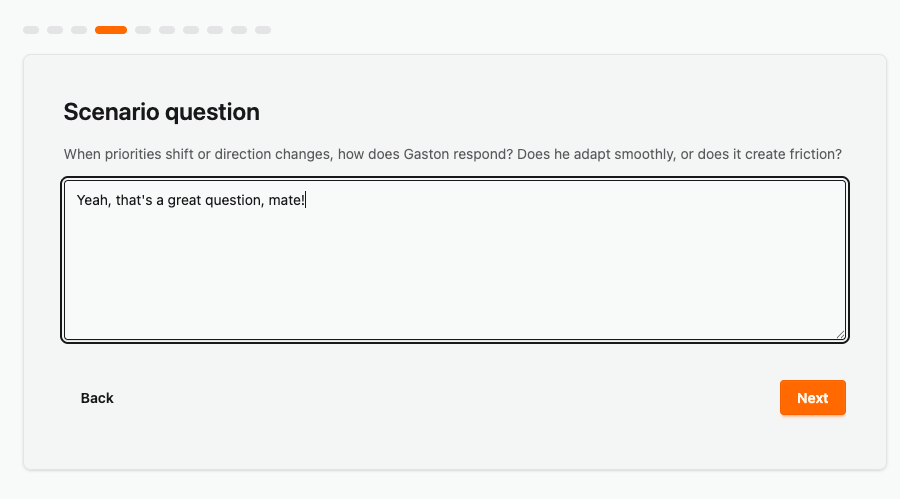Click the "Scenario question" heading
This screenshot has height=499, width=900.
(x=161, y=112)
